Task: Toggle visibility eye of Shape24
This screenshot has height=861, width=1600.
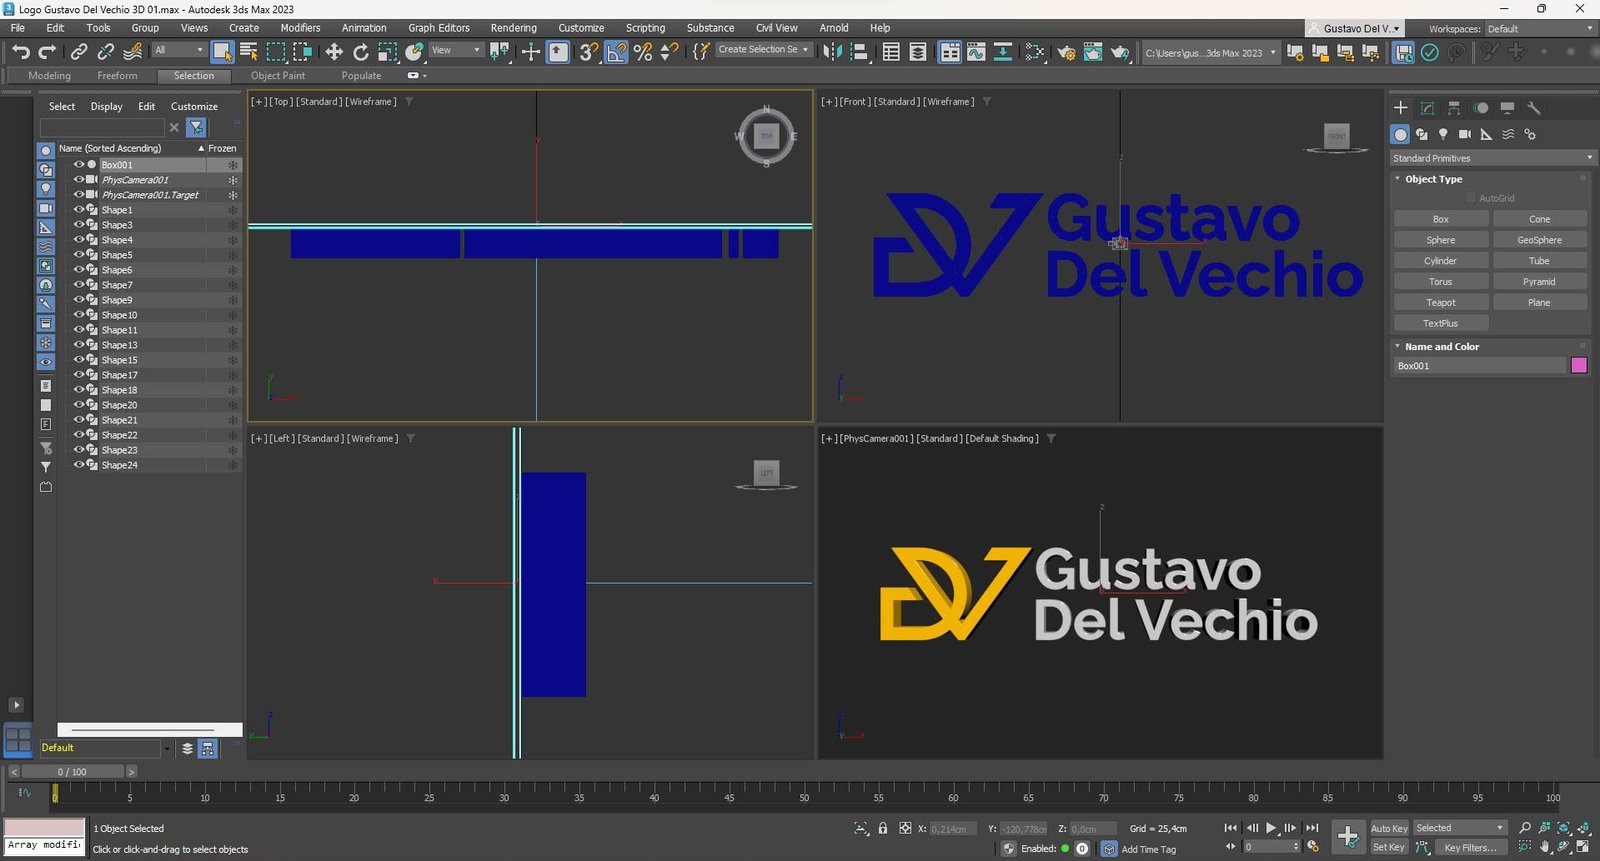Action: coord(79,465)
